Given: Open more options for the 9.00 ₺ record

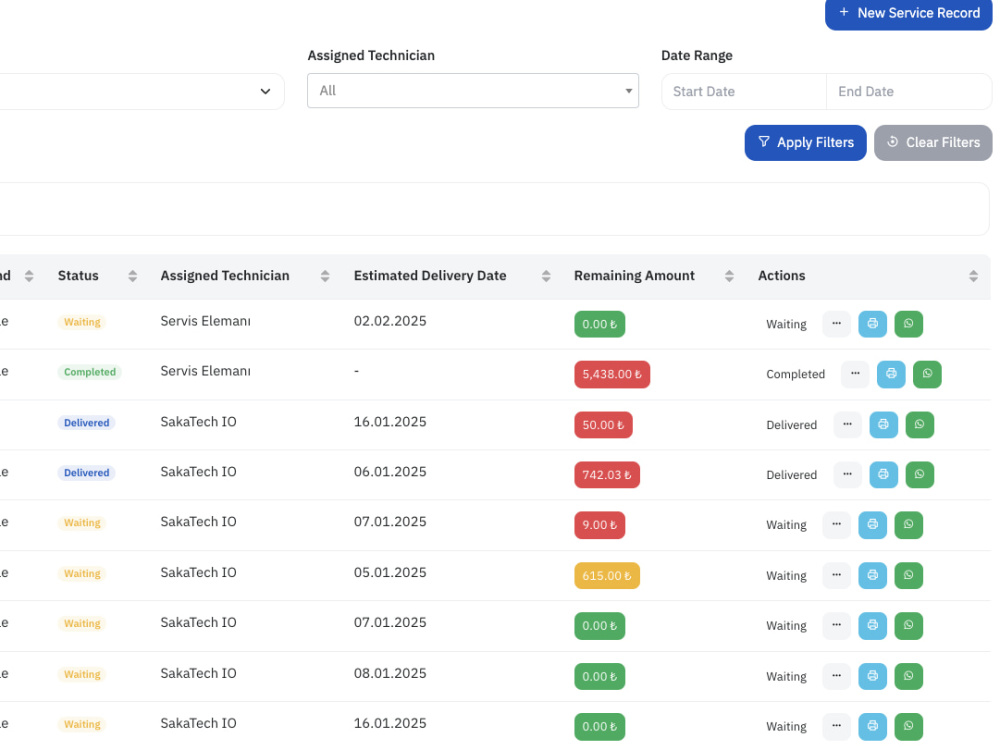Looking at the screenshot, I should click(836, 525).
